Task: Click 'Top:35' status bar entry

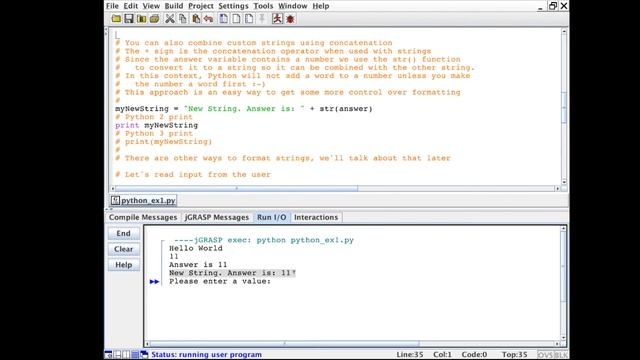Action: 515,355
